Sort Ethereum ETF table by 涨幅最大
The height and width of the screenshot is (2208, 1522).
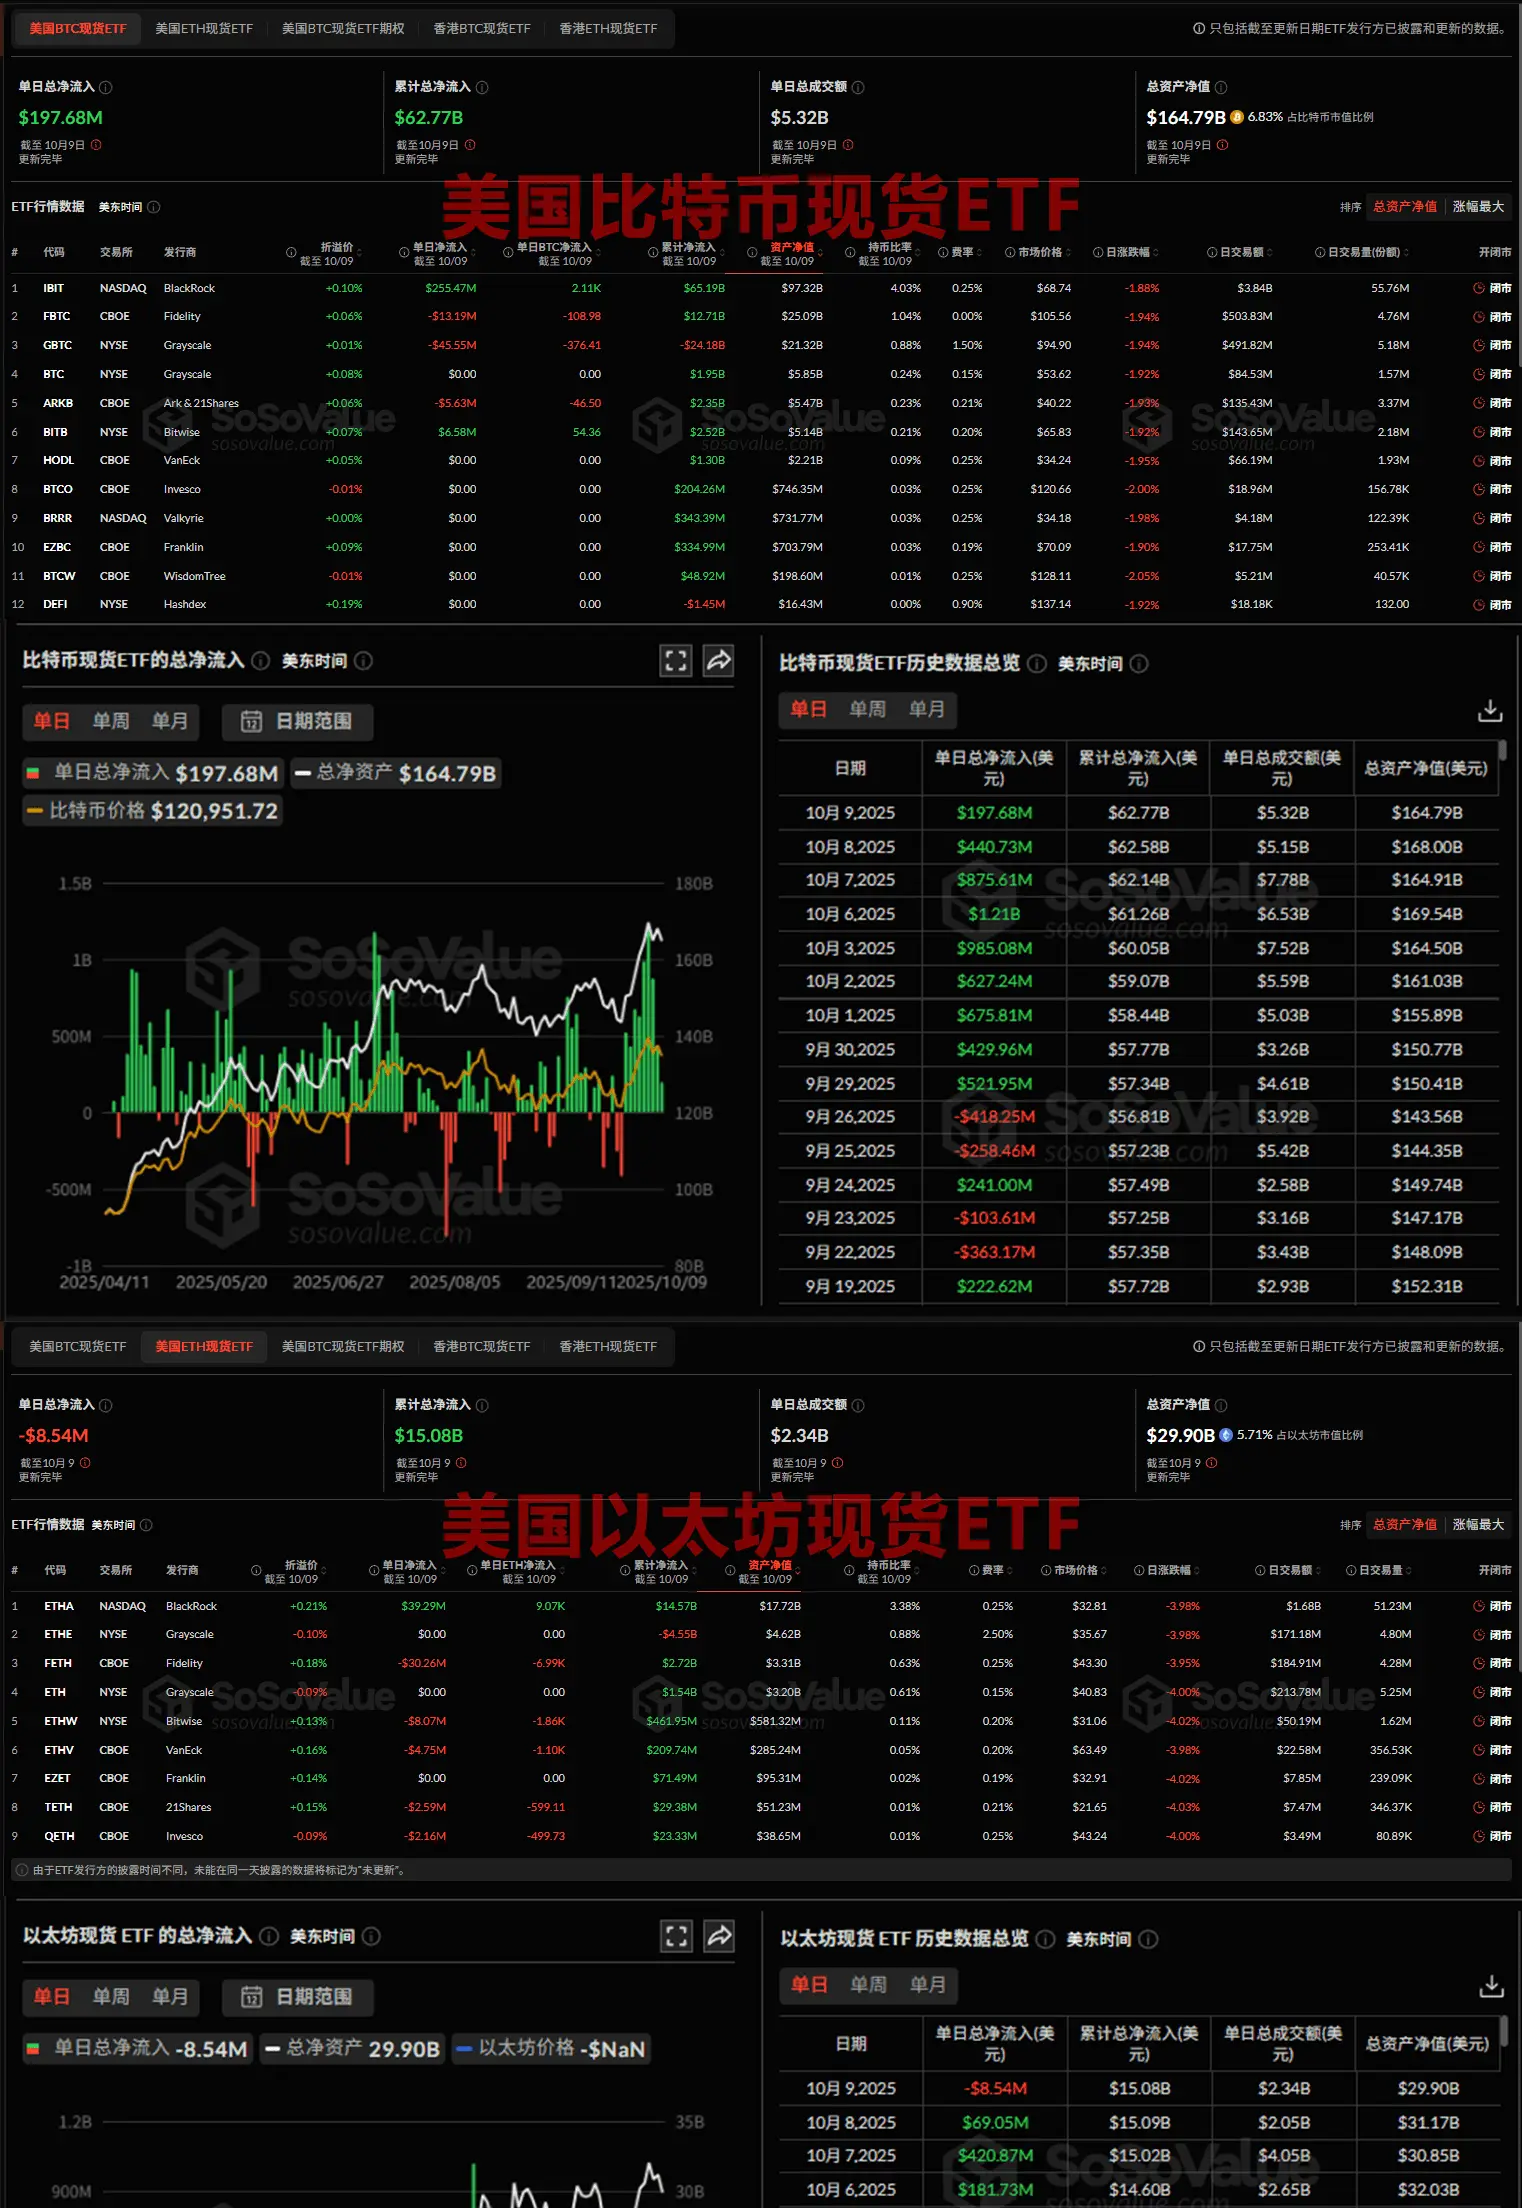click(x=1478, y=1525)
